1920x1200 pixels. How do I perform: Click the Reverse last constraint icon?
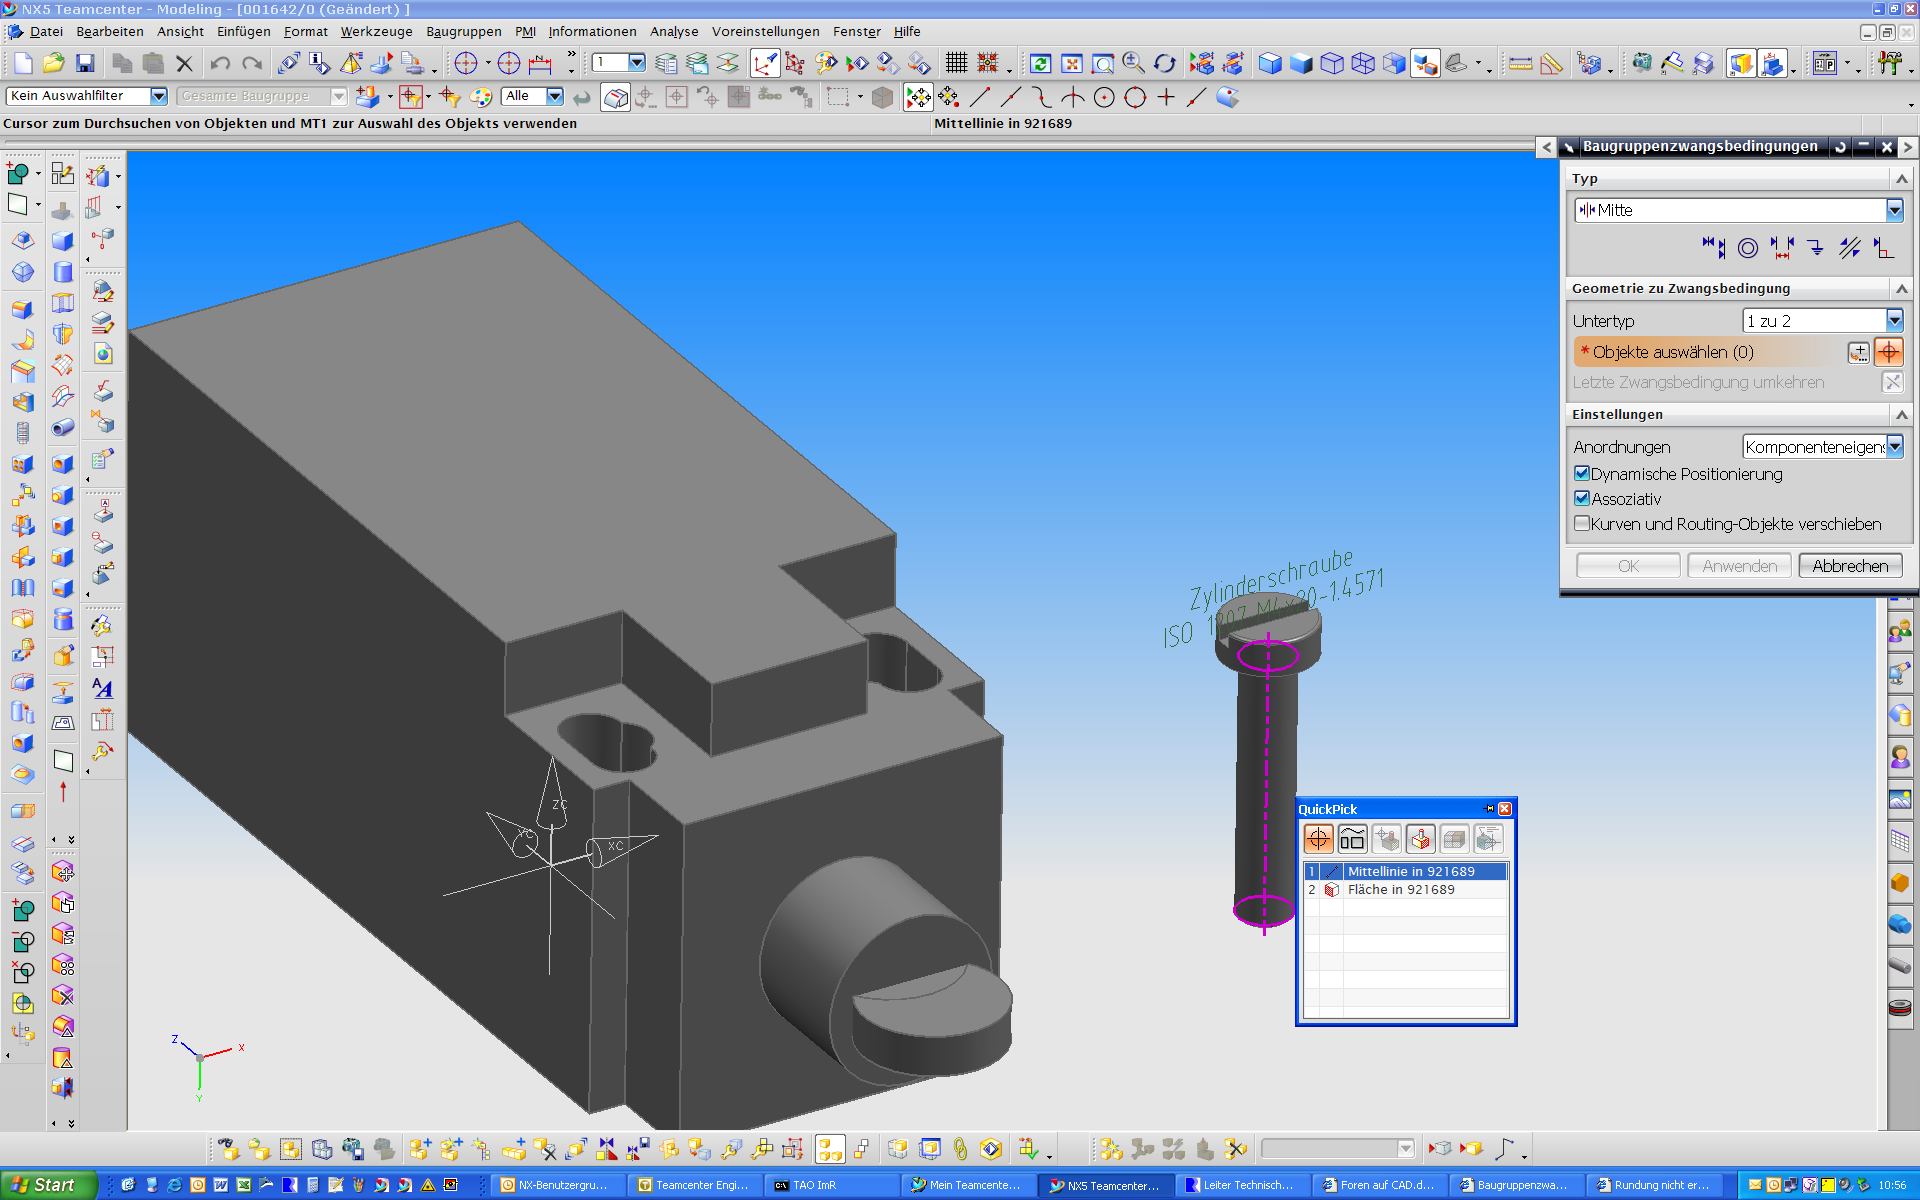point(1891,382)
